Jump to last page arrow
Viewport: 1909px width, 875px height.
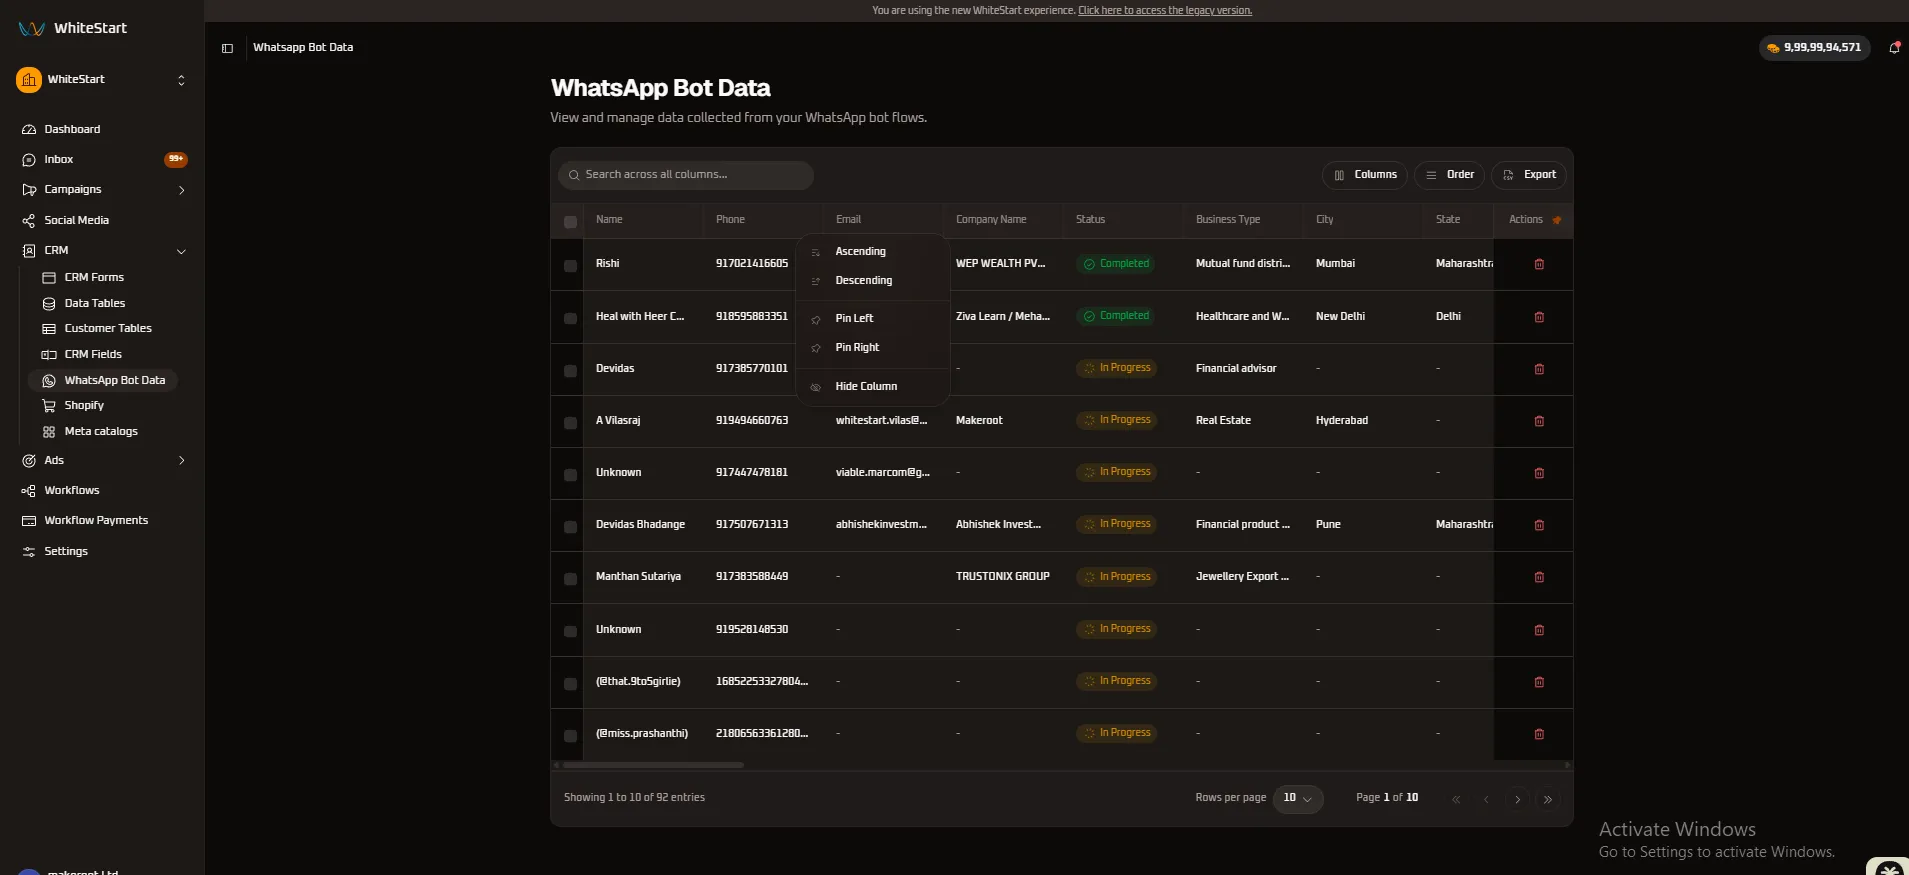point(1548,799)
